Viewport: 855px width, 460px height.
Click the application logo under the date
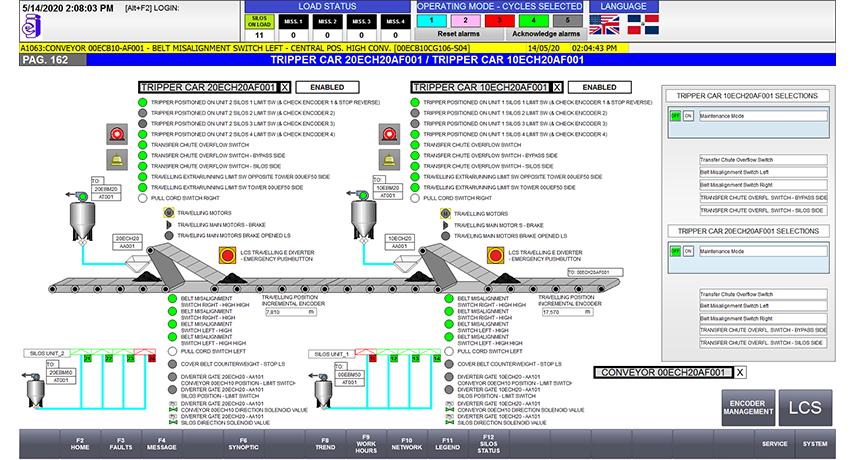tap(31, 27)
